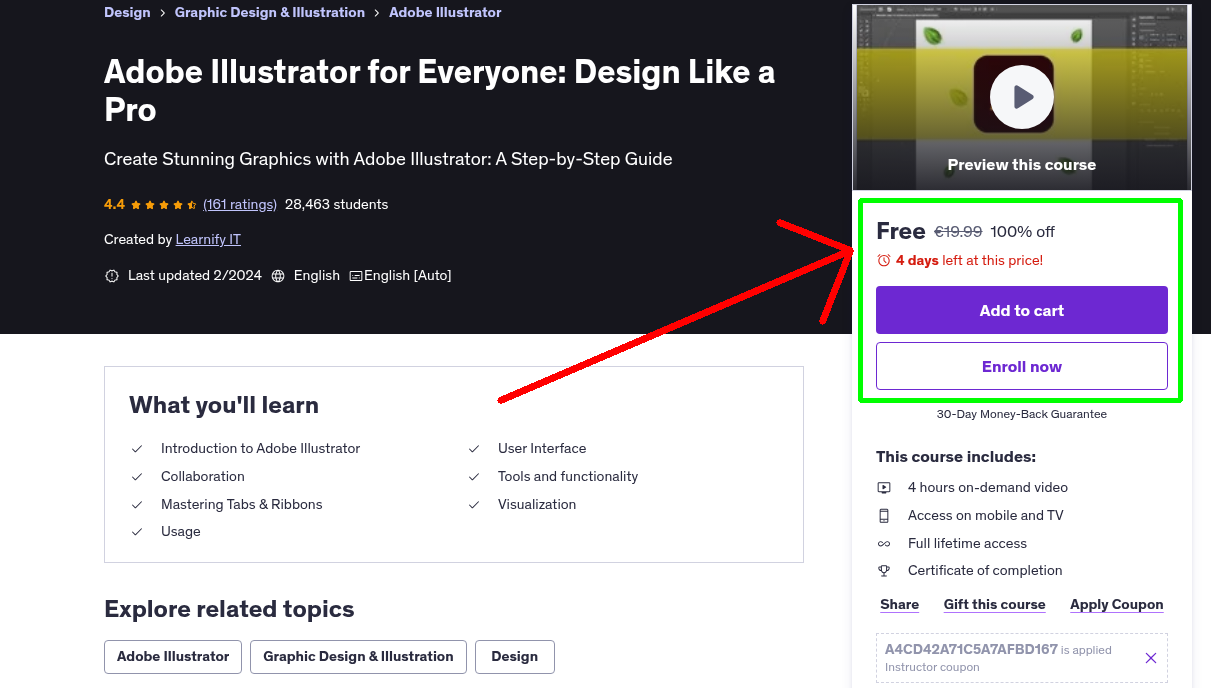Viewport: 1211px width, 688px height.
Task: Select the Design topic tag
Action: click(515, 657)
